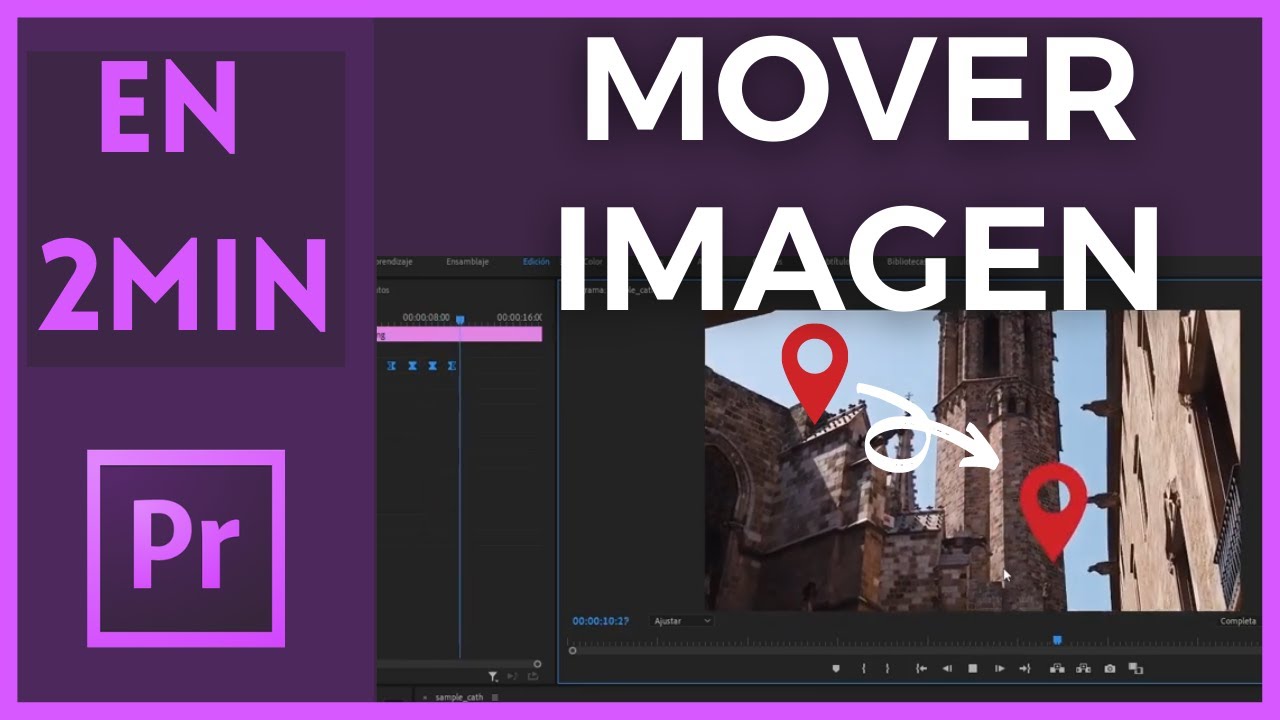This screenshot has height=720, width=1280.
Task: Add a marker in the Program monitor
Action: tap(836, 668)
